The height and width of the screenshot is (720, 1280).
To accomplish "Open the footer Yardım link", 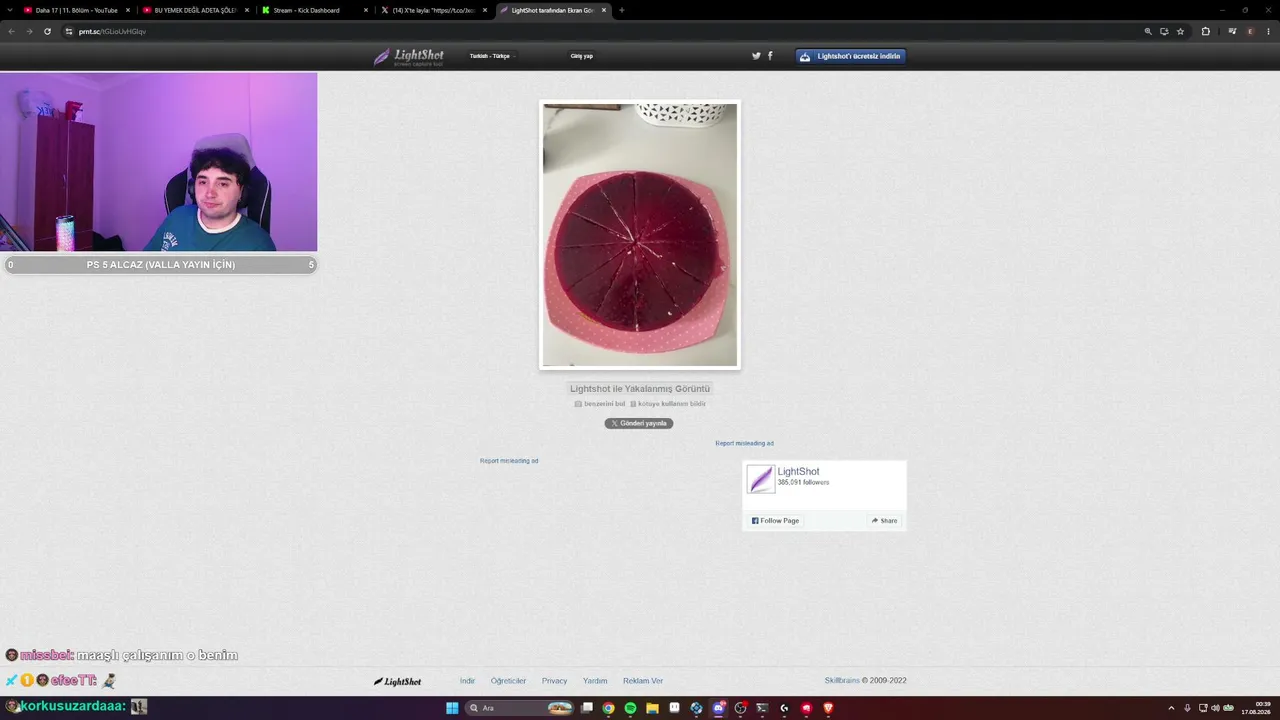I will [595, 681].
